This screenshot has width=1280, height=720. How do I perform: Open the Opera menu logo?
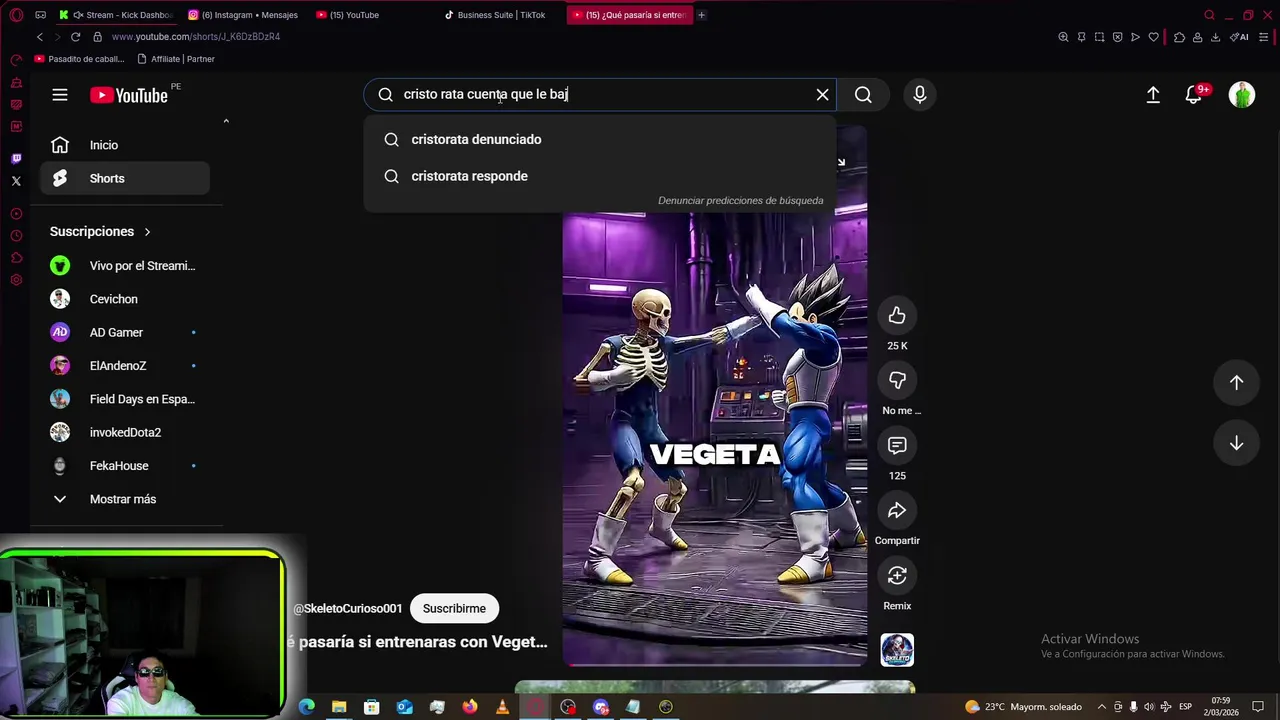pos(16,15)
